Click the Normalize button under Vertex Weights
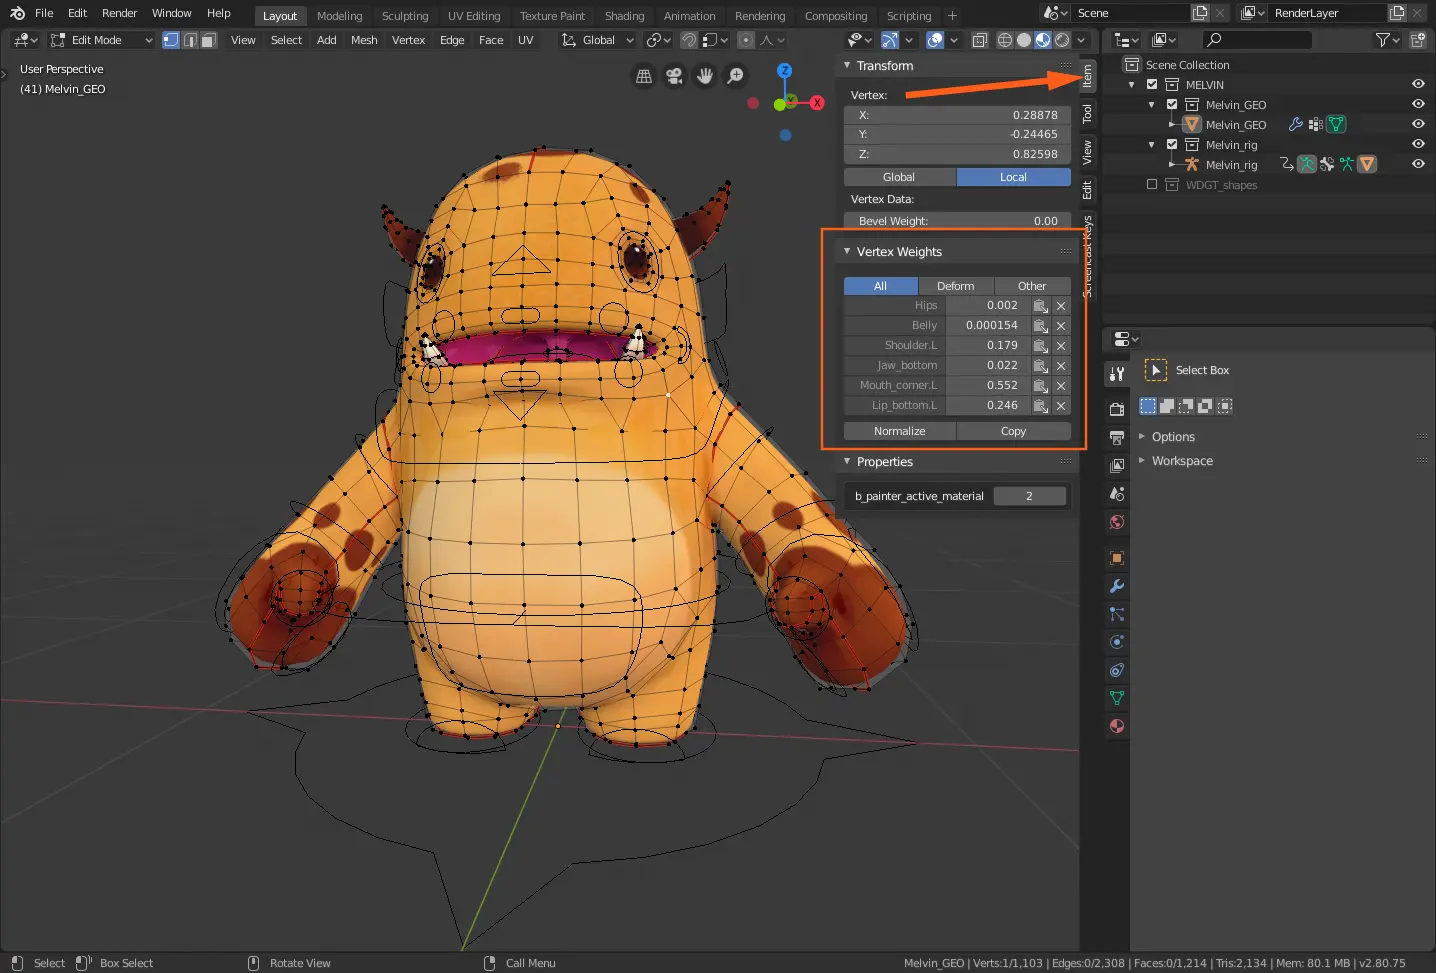Viewport: 1436px width, 973px height. pos(898,430)
